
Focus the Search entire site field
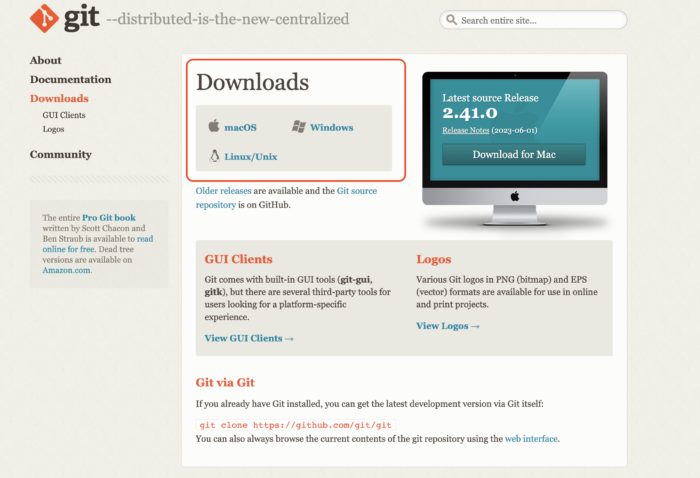(540, 20)
